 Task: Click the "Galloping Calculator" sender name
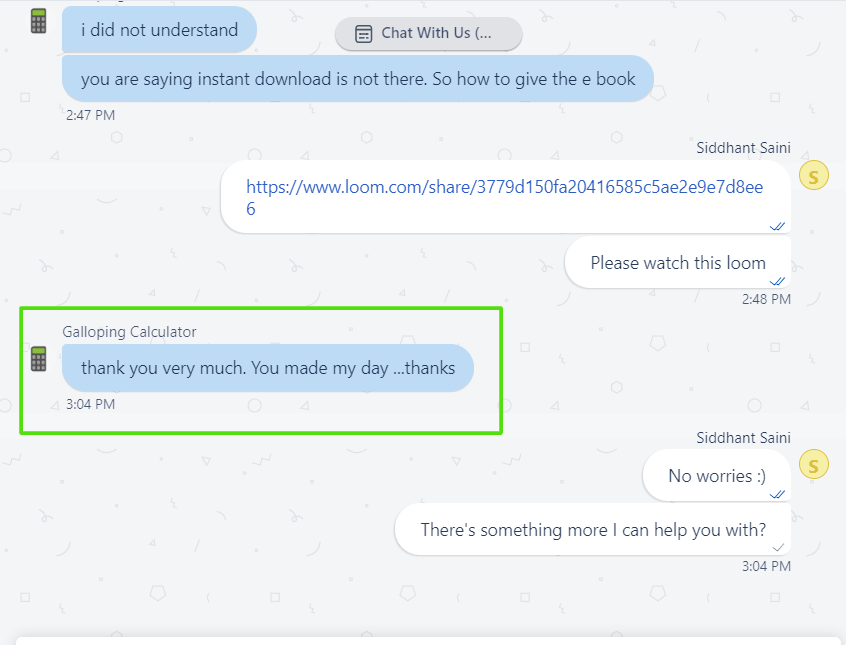tap(130, 332)
